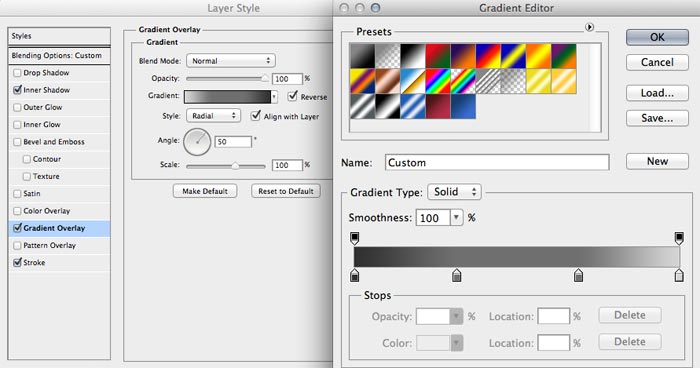
Task: Pick the solid blue gradient preset
Action: pos(463,106)
